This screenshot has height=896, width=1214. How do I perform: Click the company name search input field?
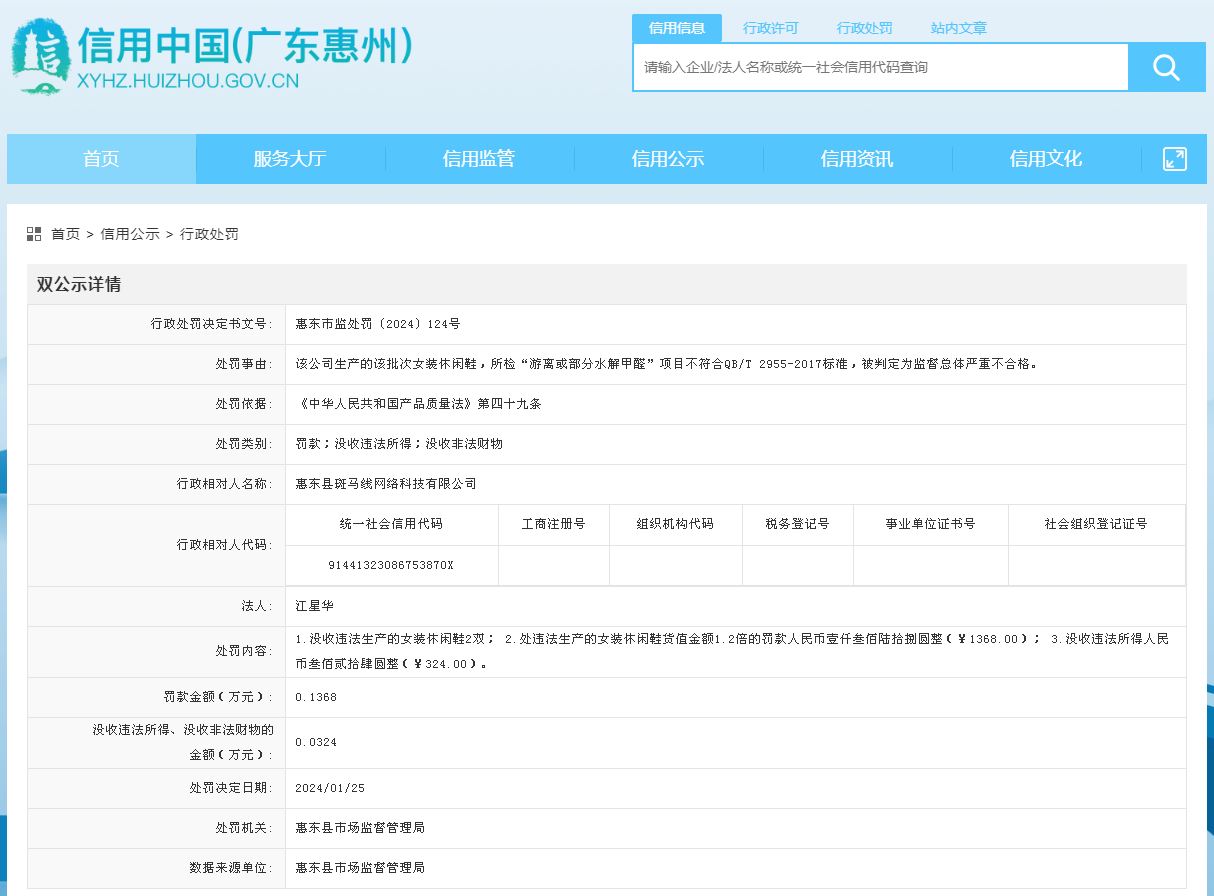tap(881, 67)
